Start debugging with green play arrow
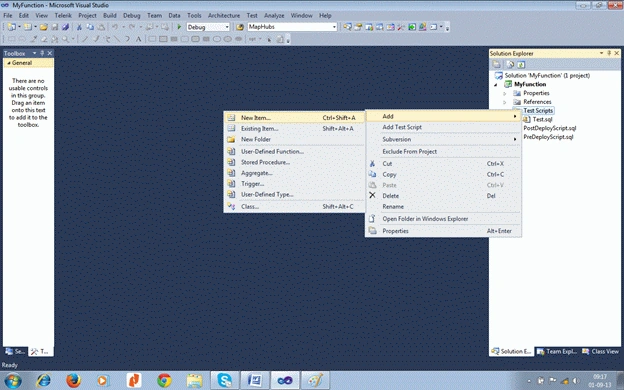 coord(179,27)
